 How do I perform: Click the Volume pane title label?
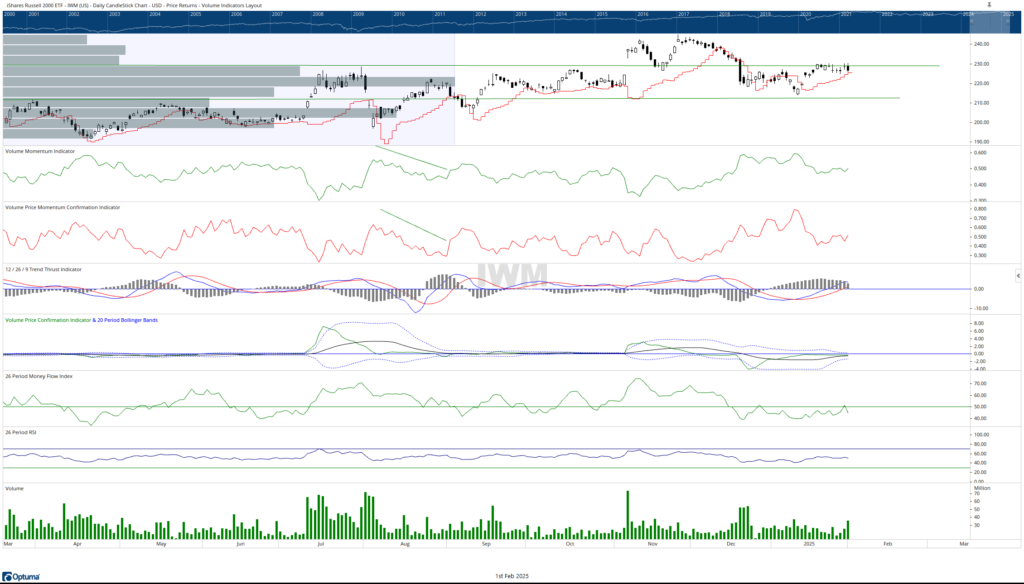tap(15, 488)
